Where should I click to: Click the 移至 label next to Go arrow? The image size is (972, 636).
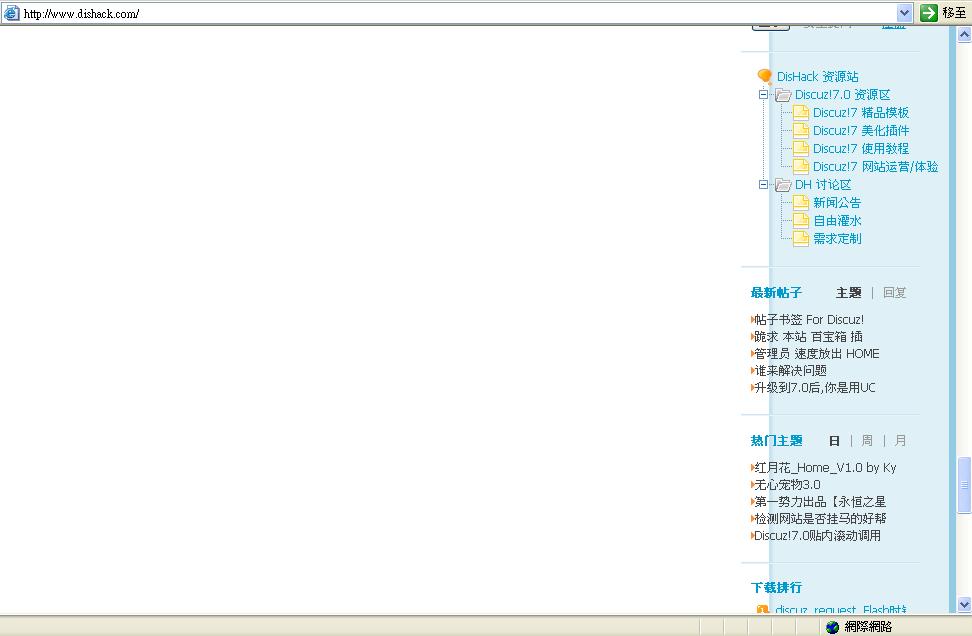tap(954, 12)
